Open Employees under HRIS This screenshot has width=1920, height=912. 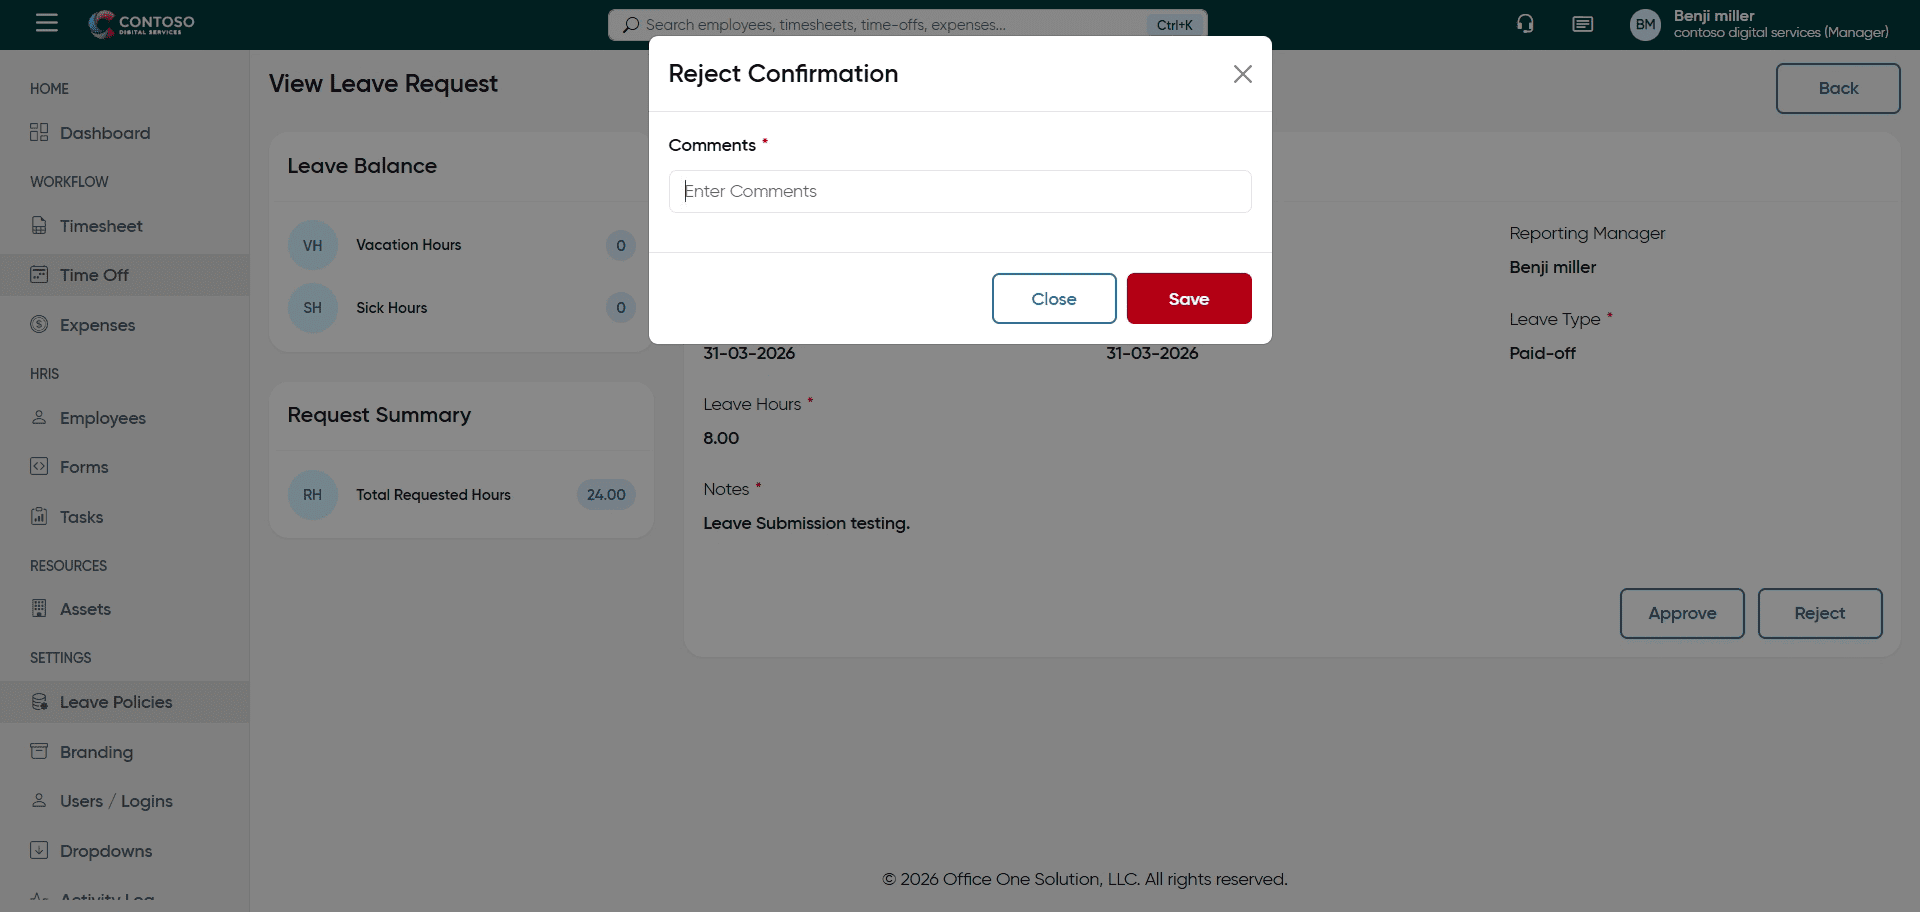pyautogui.click(x=102, y=418)
